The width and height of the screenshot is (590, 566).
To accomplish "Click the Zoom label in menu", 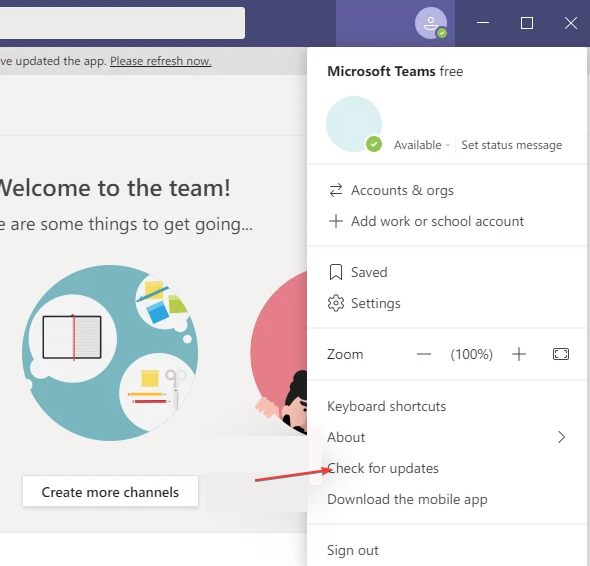I will click(345, 354).
